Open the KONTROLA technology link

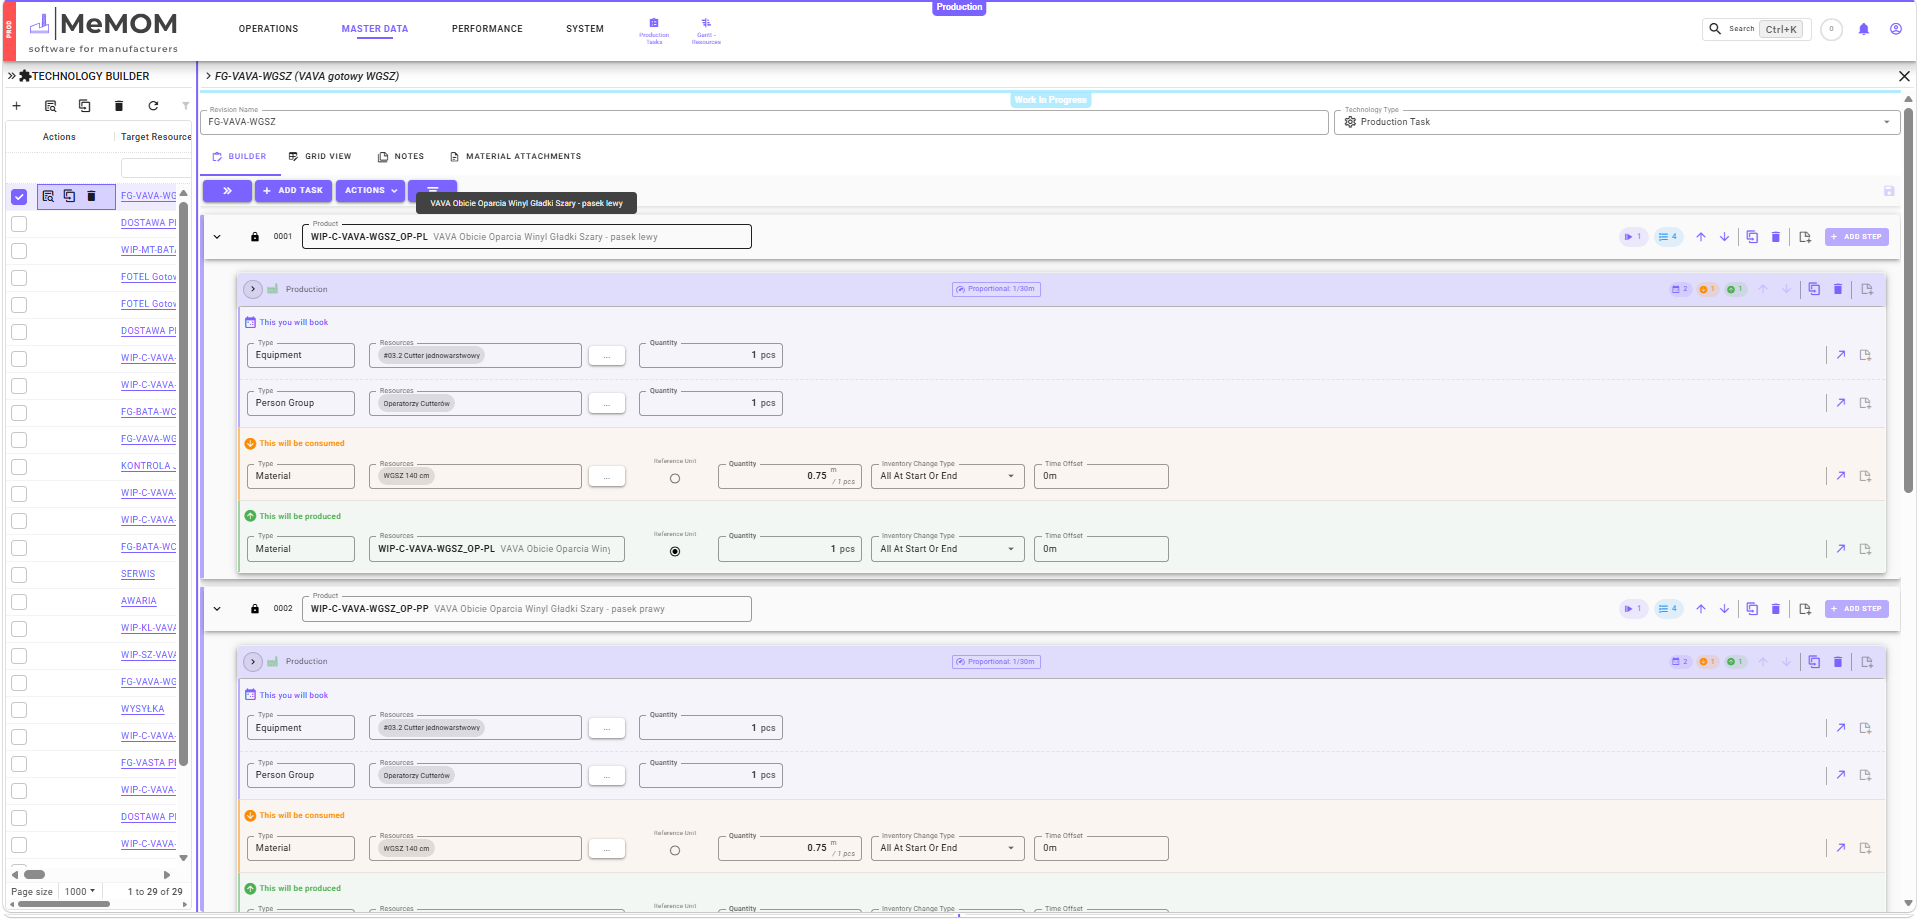tap(148, 467)
